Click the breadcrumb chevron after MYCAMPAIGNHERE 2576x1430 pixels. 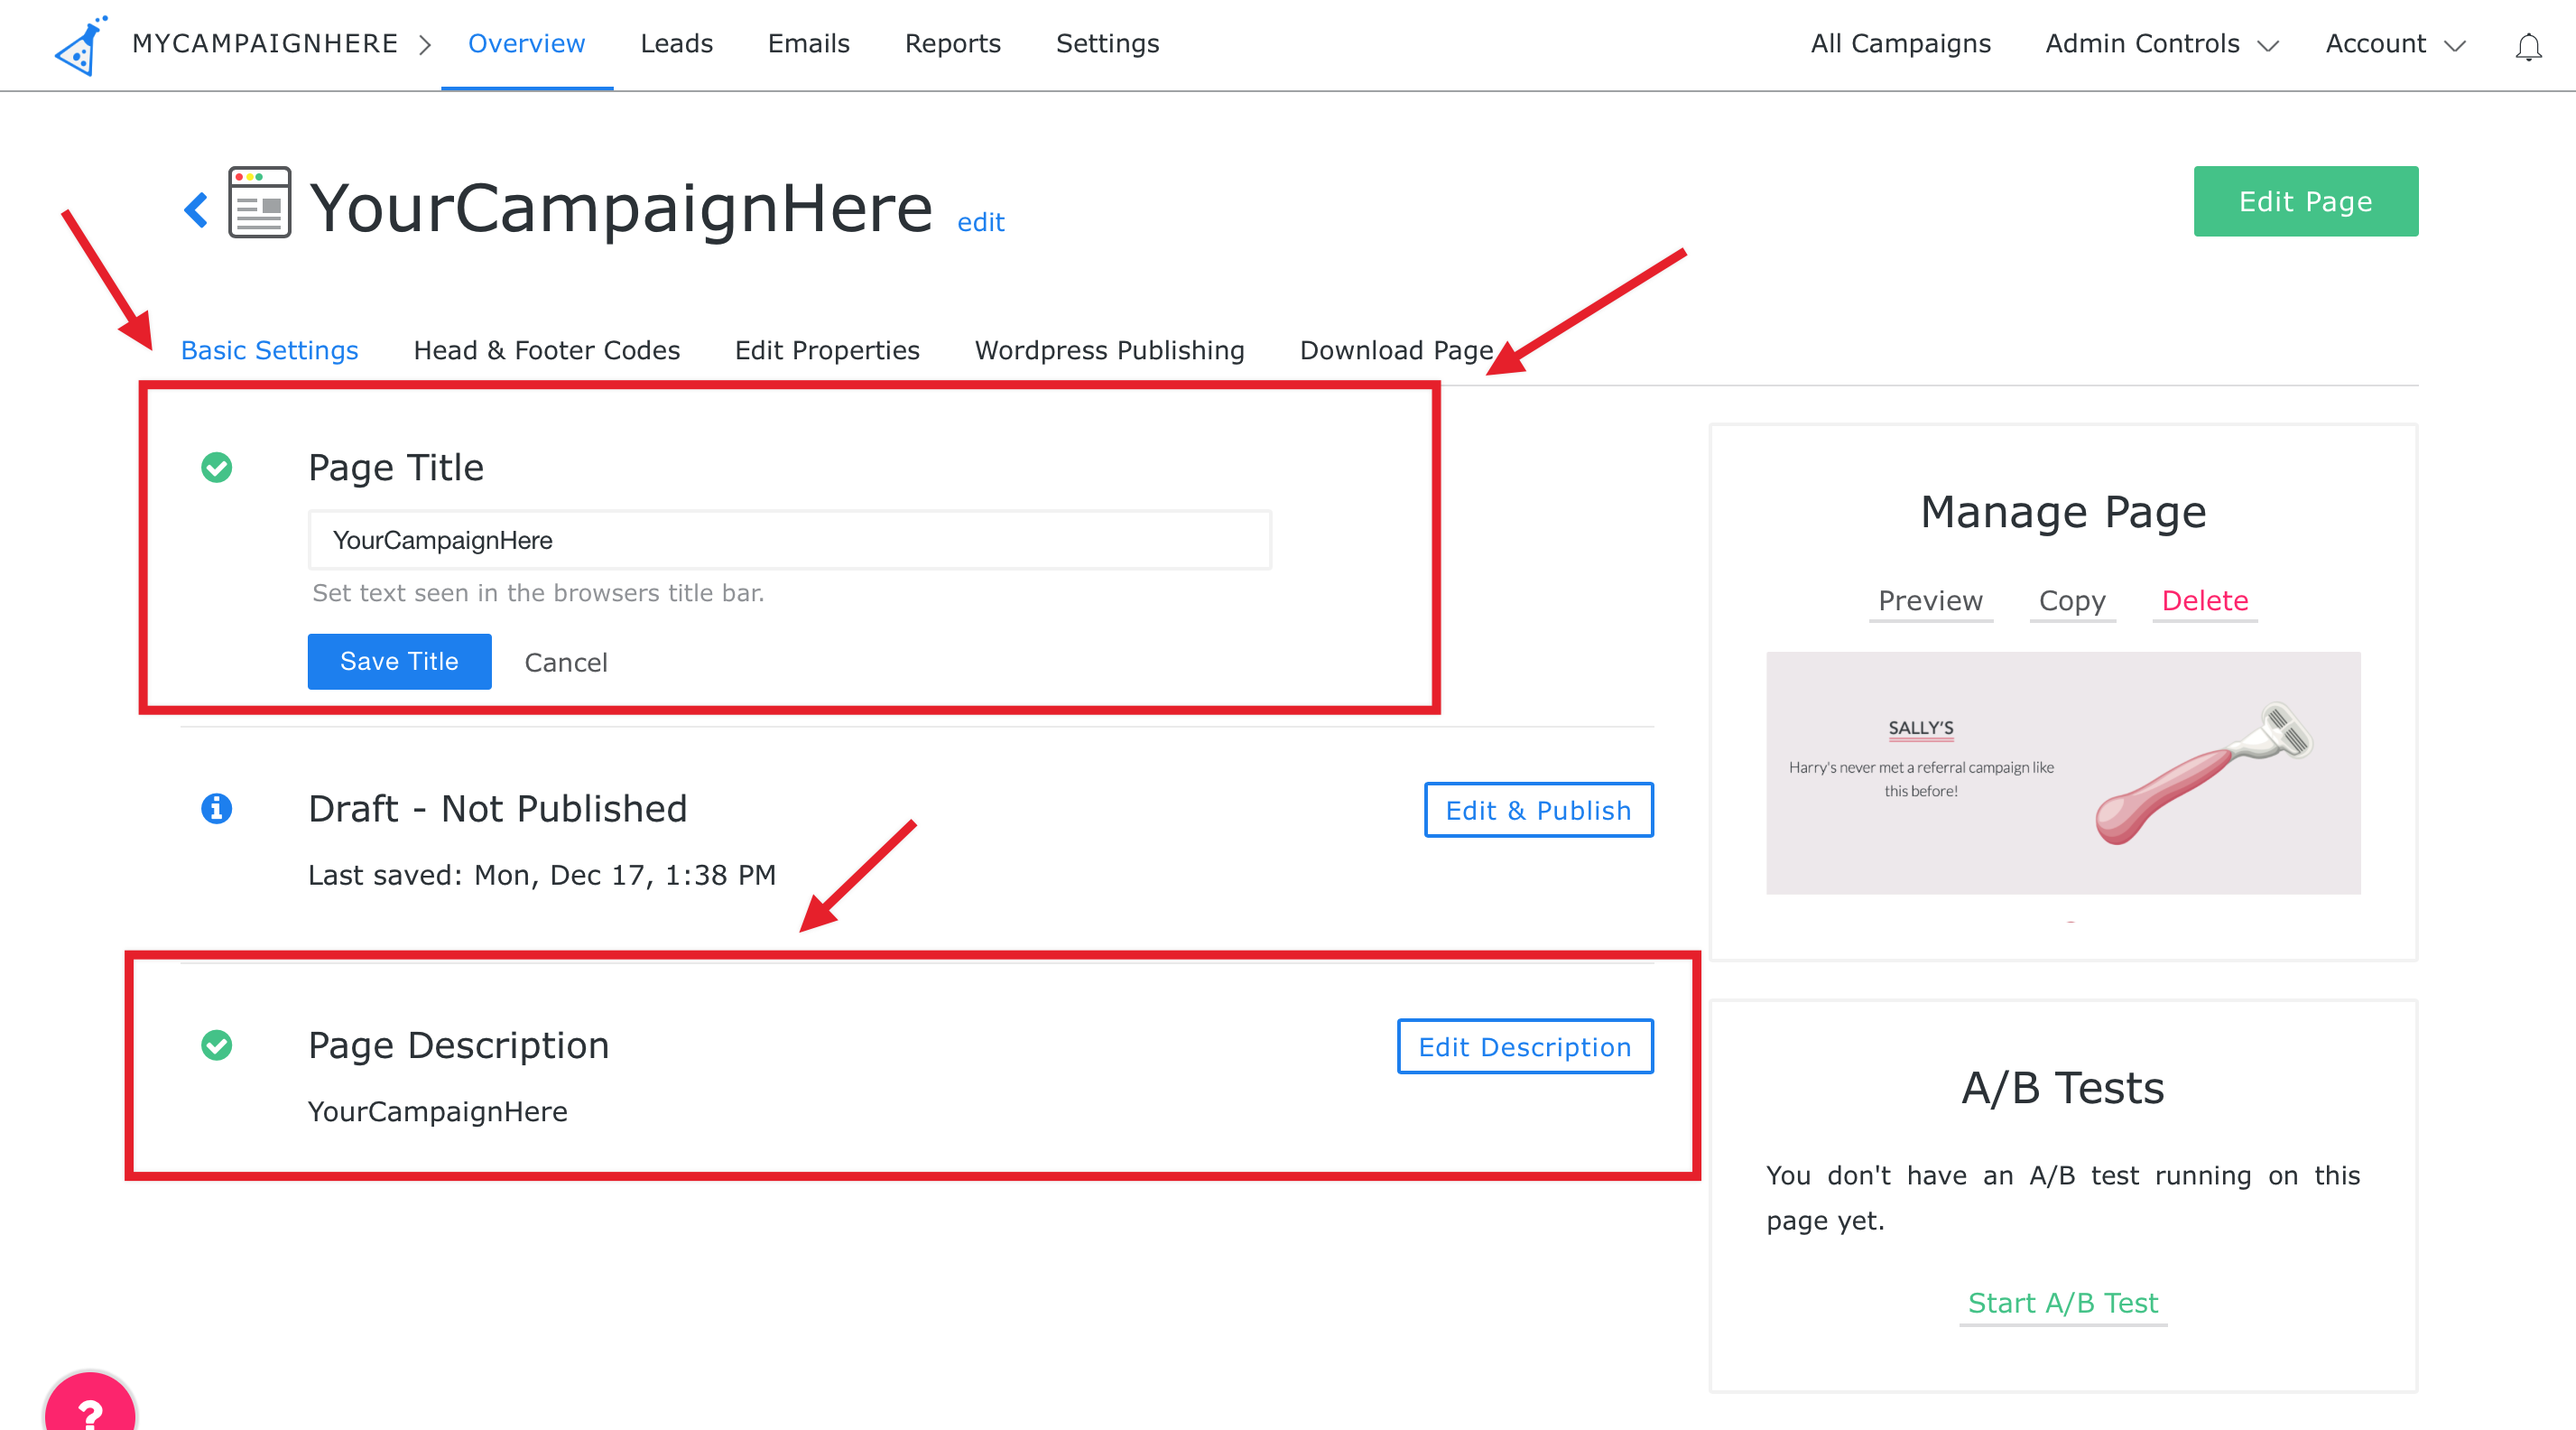click(425, 45)
